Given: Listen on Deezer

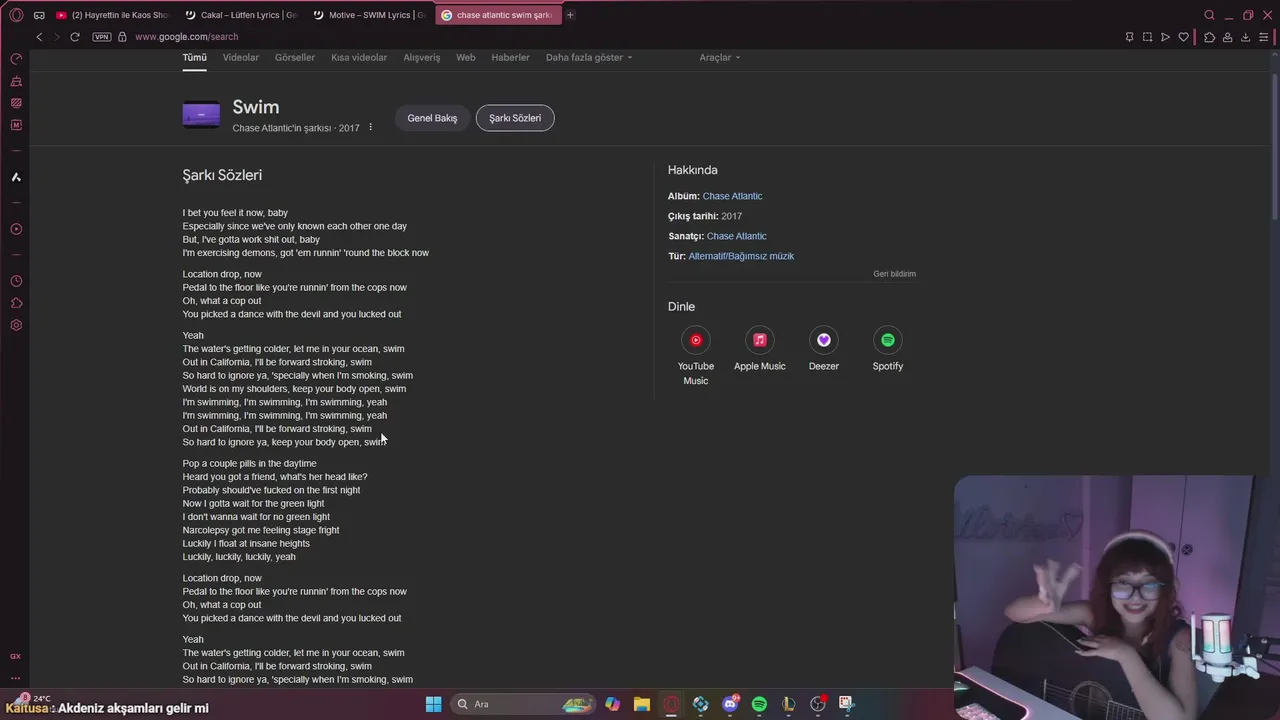Looking at the screenshot, I should (824, 350).
